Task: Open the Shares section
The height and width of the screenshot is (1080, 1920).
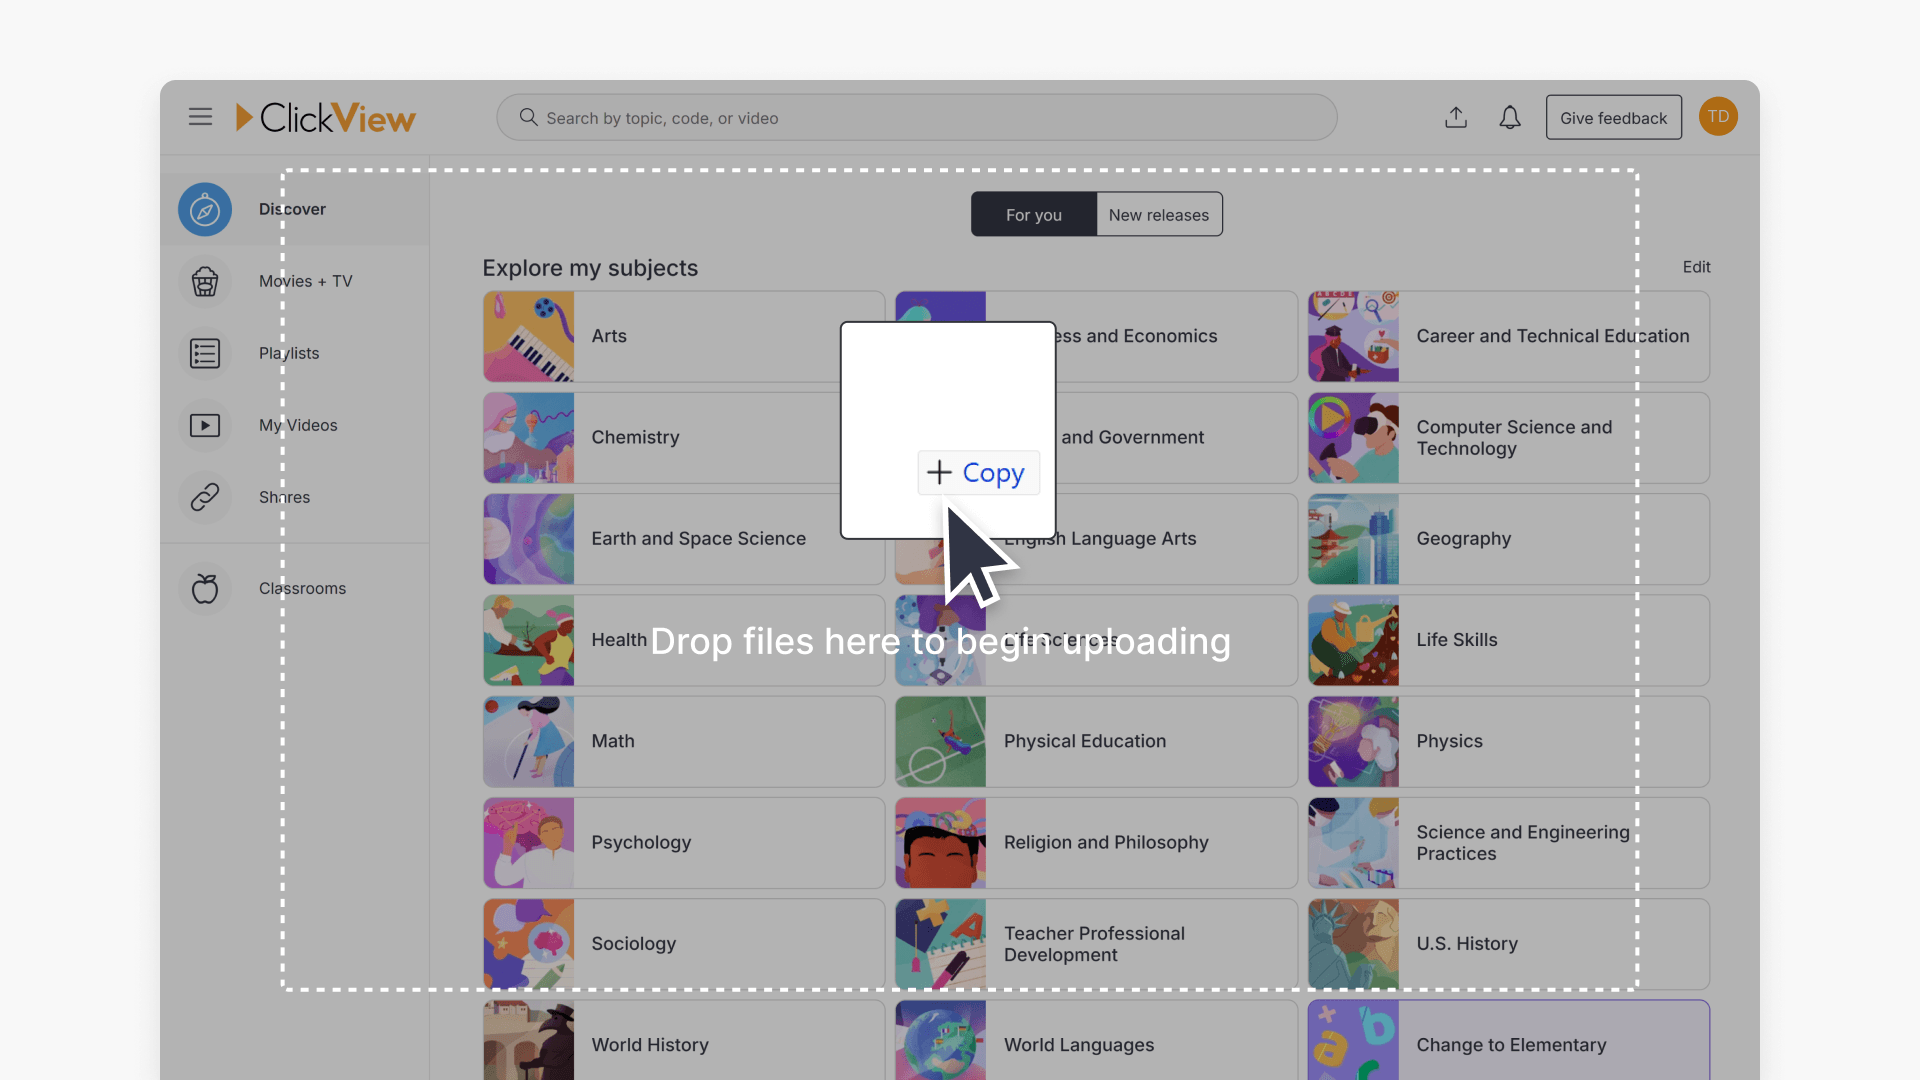Action: pos(283,497)
